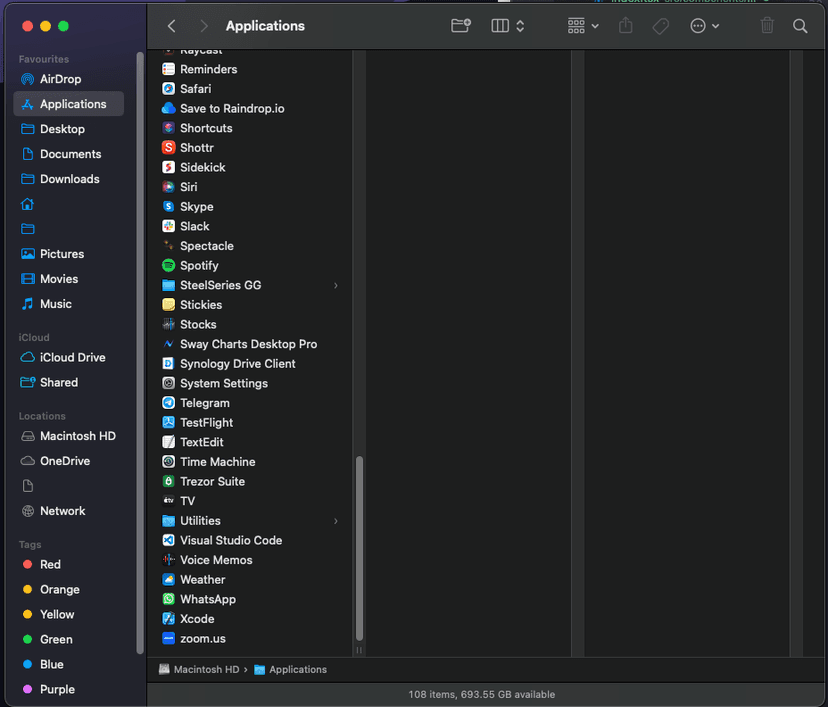Screen dimensions: 828x707
Task: Click the forward navigation chevron
Action: (x=204, y=26)
